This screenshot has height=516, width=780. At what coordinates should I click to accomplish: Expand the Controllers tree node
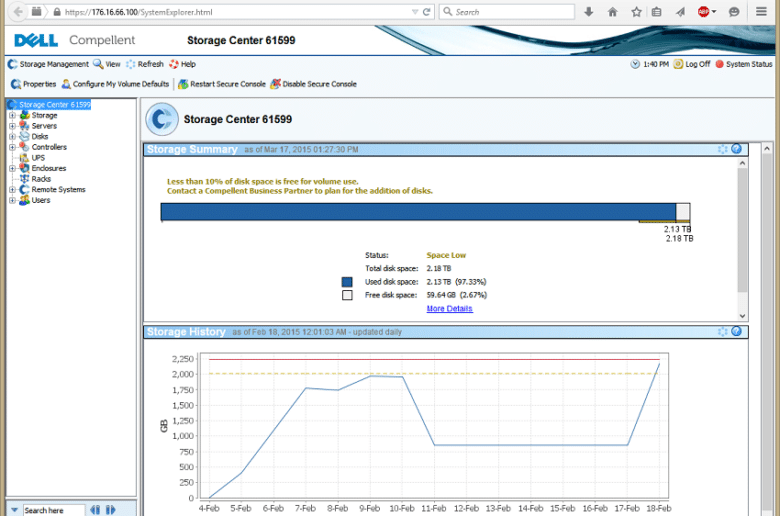12,147
